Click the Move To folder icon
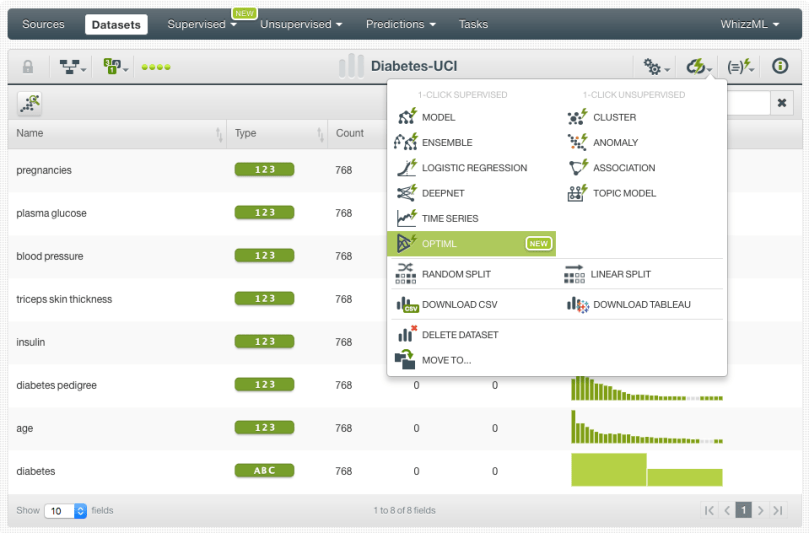809x533 pixels. 405,359
